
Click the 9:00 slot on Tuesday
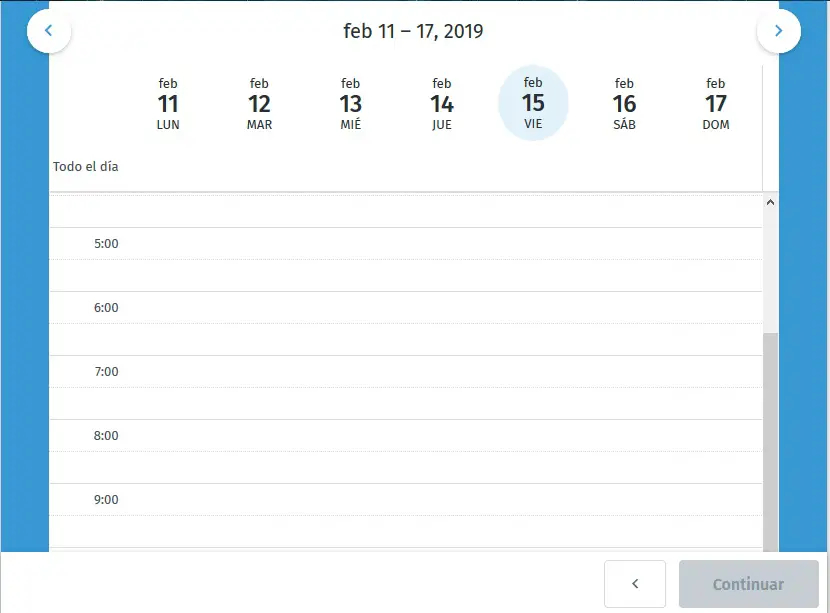pos(259,500)
